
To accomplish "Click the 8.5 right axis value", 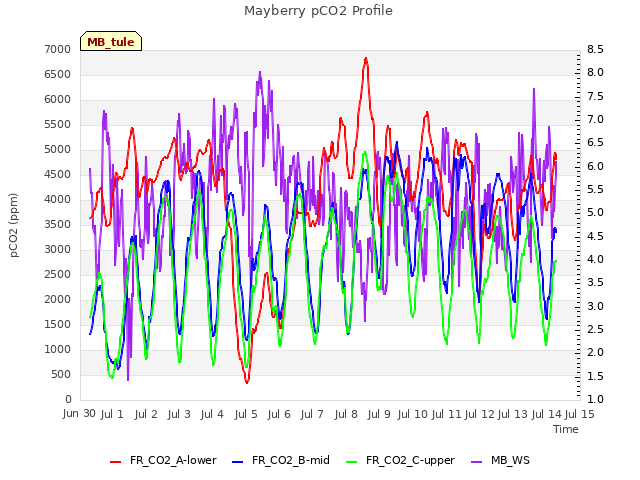I will click(595, 49).
